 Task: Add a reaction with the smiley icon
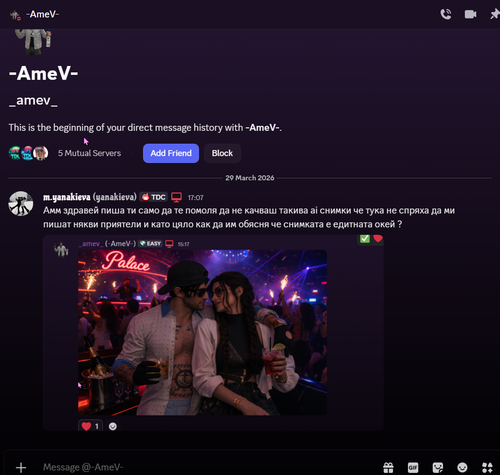coord(113,426)
